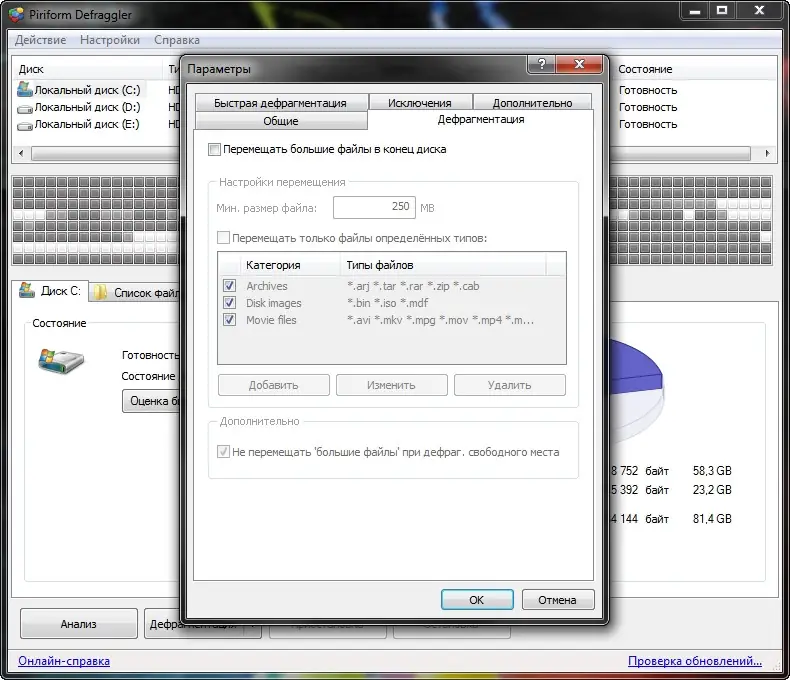Cancel the dialog with Отмена
Image resolution: width=790 pixels, height=680 pixels.
(558, 600)
